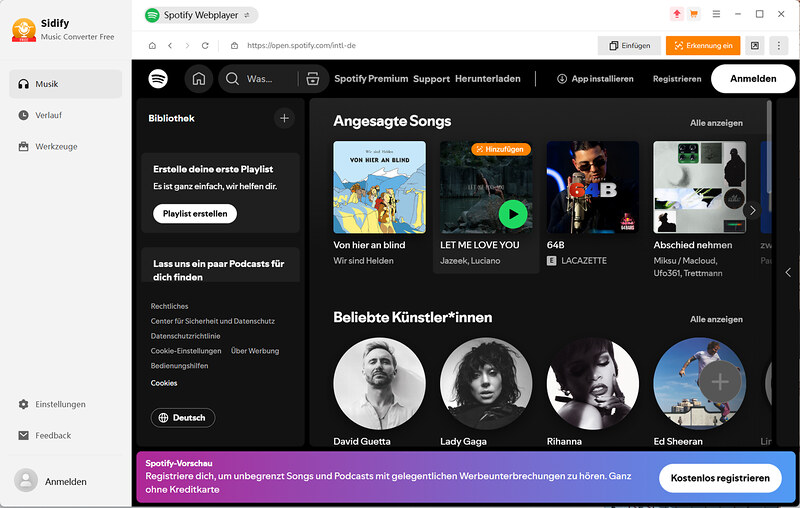Open Über Werbung footer link
The width and height of the screenshot is (800, 508).
tap(255, 351)
